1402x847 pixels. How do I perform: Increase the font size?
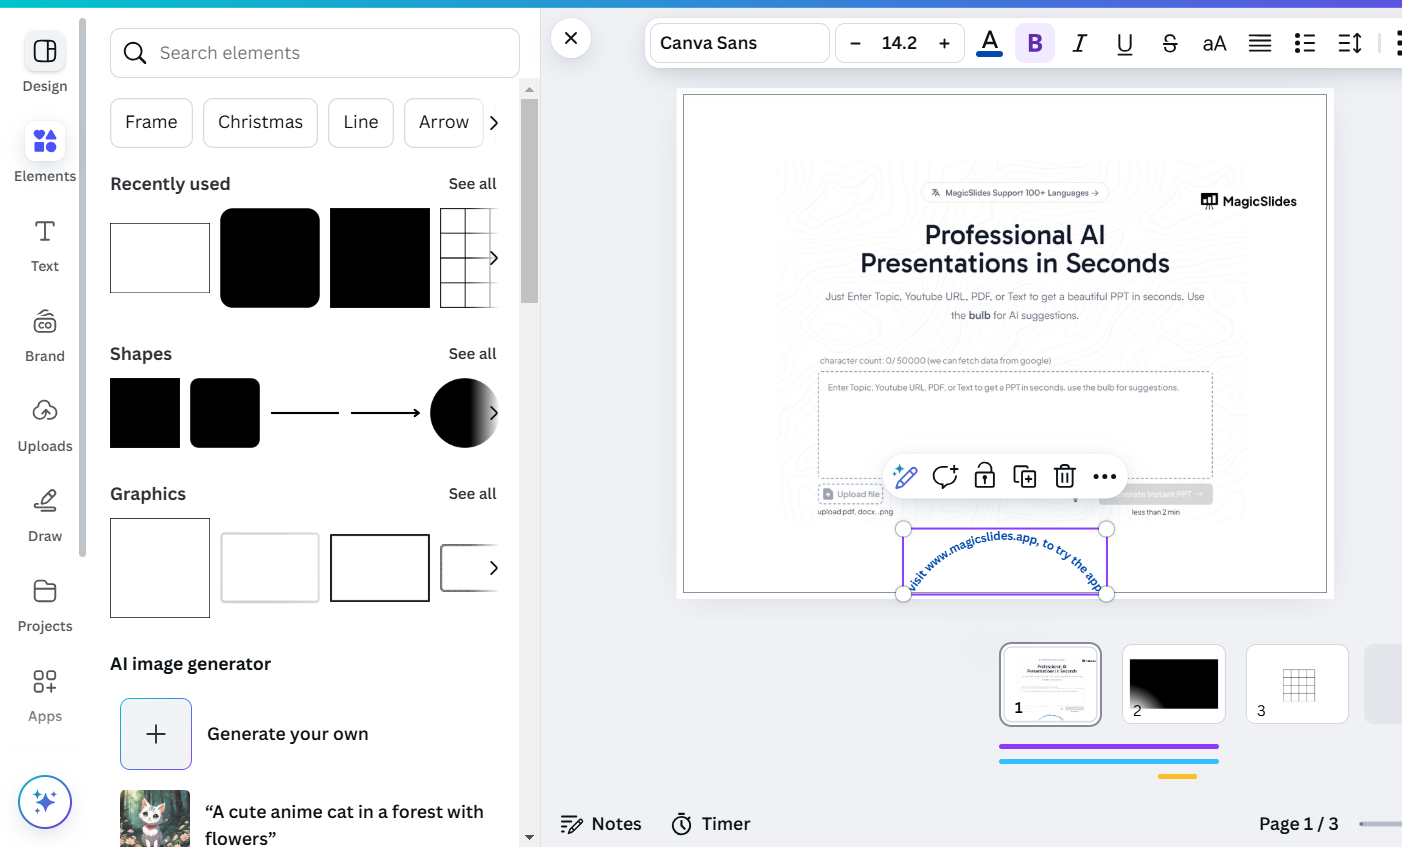click(944, 43)
